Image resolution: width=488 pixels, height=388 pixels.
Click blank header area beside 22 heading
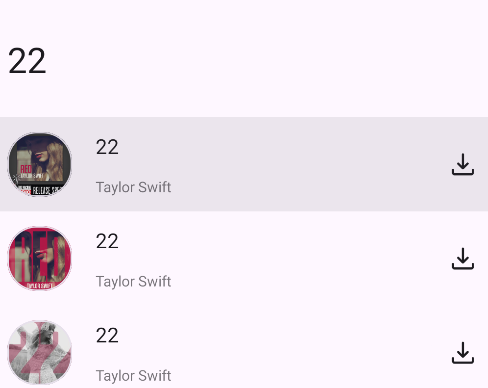click(x=267, y=61)
